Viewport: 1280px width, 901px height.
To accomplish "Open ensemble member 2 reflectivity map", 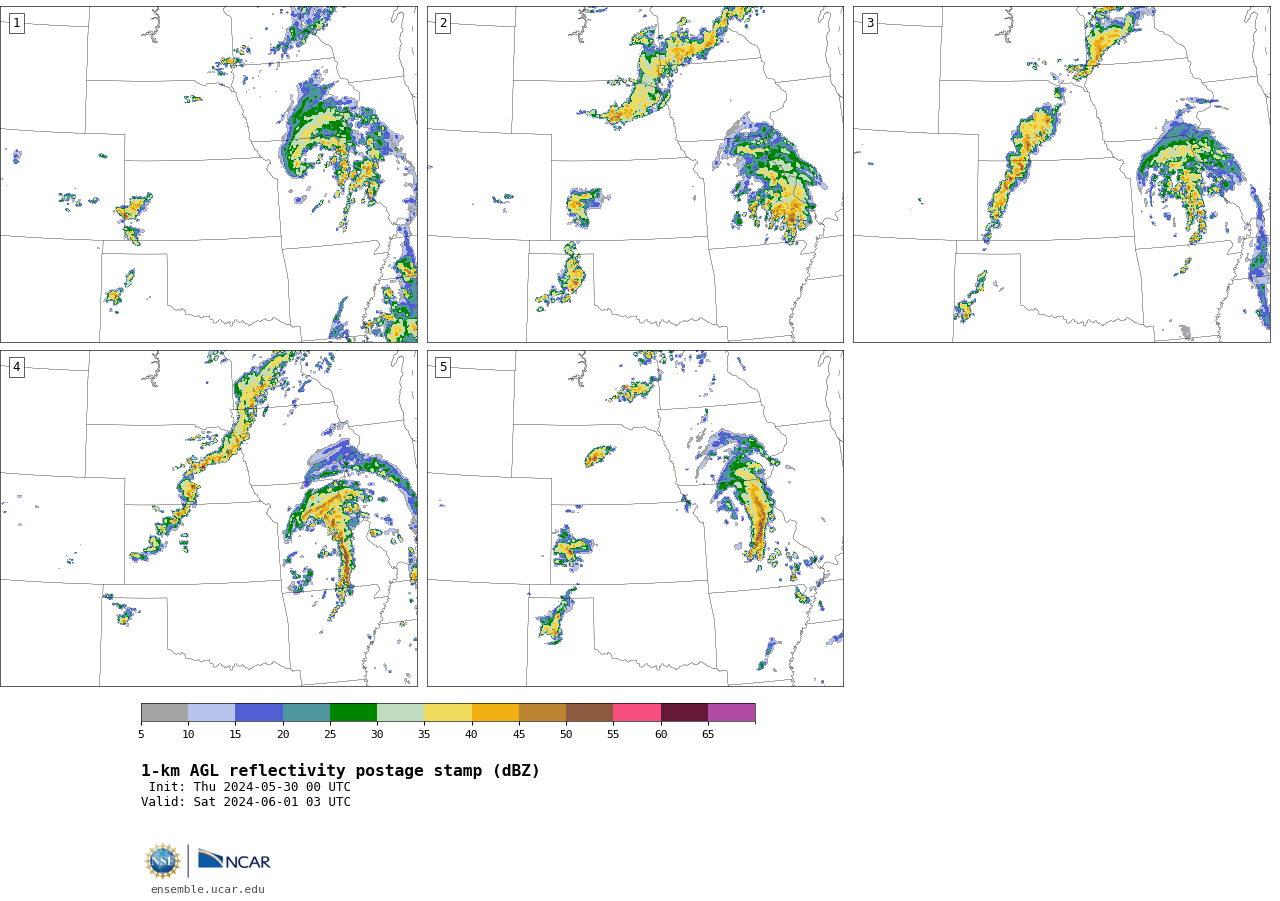I will point(635,174).
